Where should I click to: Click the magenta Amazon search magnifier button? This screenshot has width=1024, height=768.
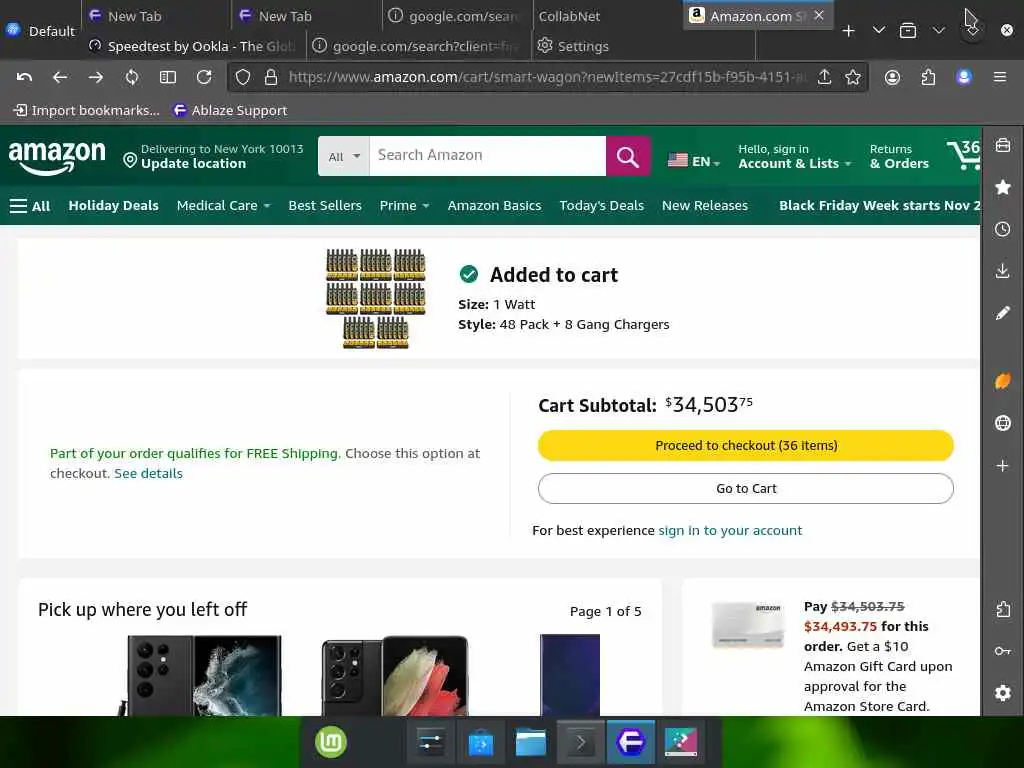(628, 156)
